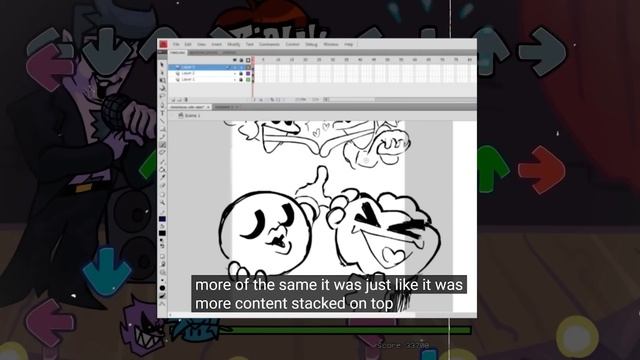Open the stroke color swatch
This screenshot has width=640, height=360.
[162, 219]
